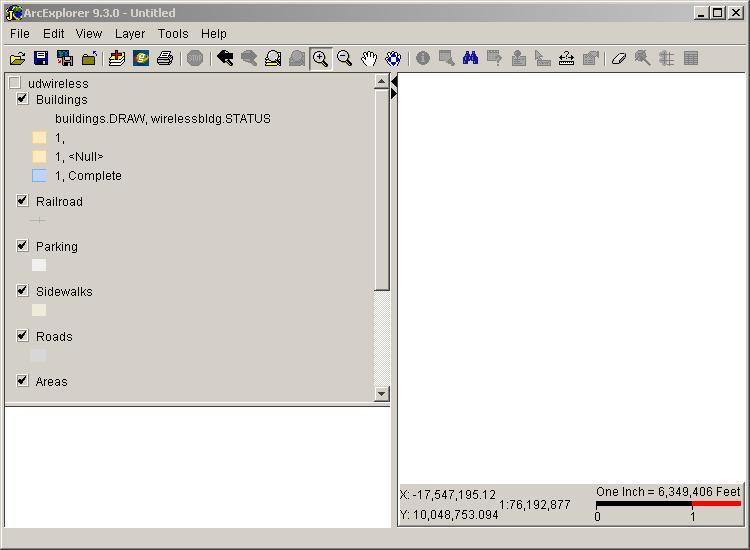Click the map scale 1:76,192,877 readout
Viewport: 750px width, 550px height.
[x=535, y=505]
